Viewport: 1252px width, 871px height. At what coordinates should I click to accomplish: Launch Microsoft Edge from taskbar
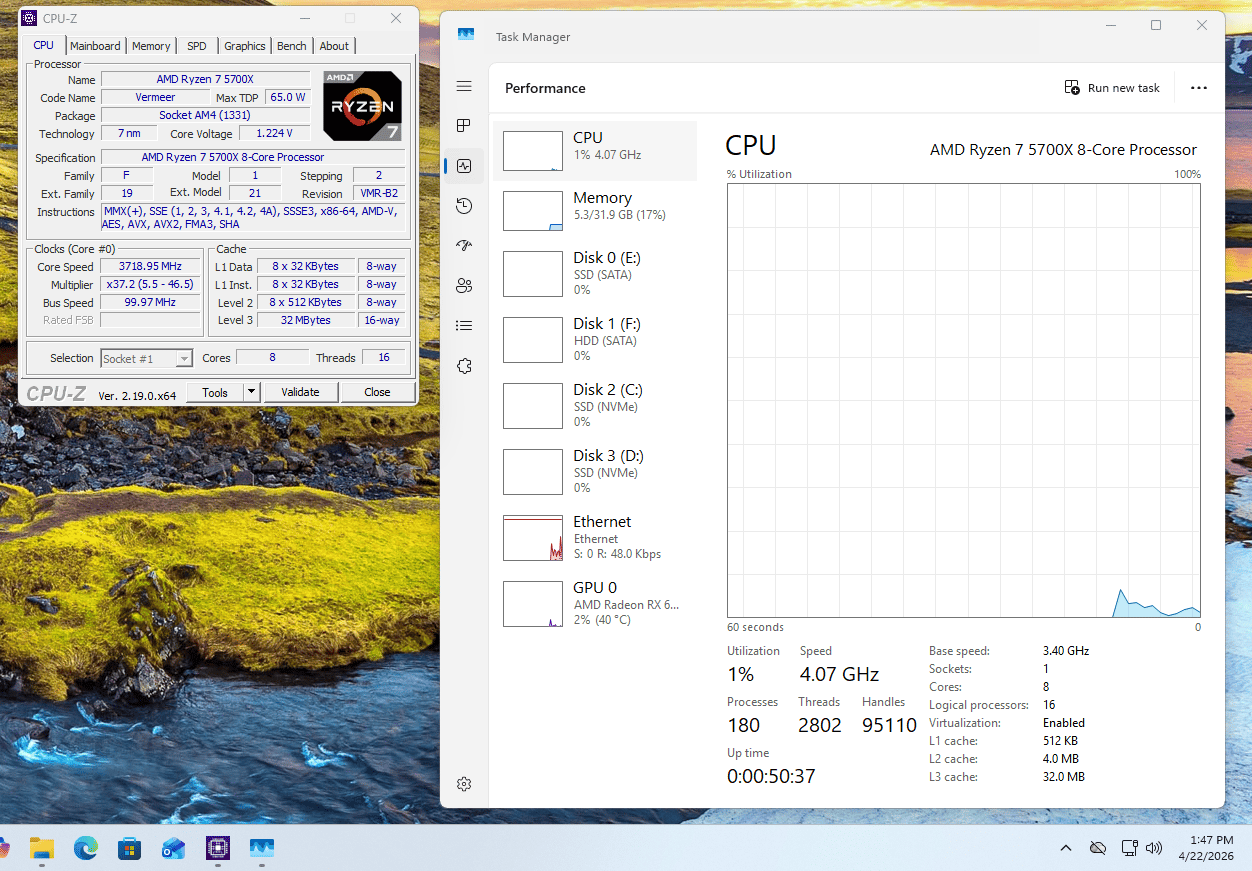[x=86, y=849]
